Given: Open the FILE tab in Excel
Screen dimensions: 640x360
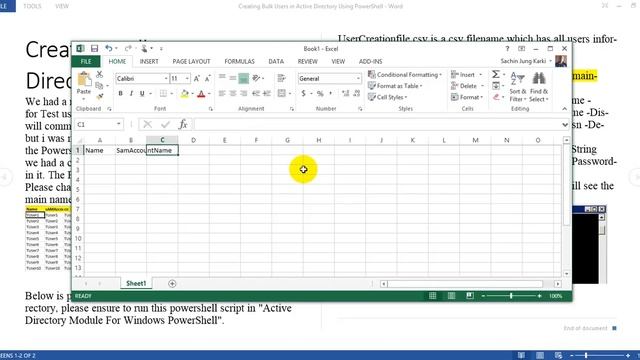Looking at the screenshot, I should 86,61.
